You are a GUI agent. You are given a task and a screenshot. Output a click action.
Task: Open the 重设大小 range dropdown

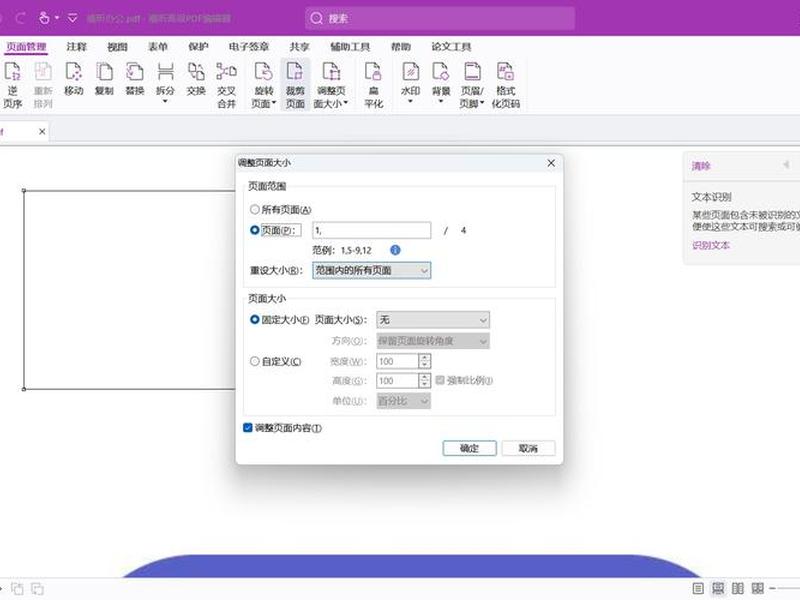click(371, 270)
